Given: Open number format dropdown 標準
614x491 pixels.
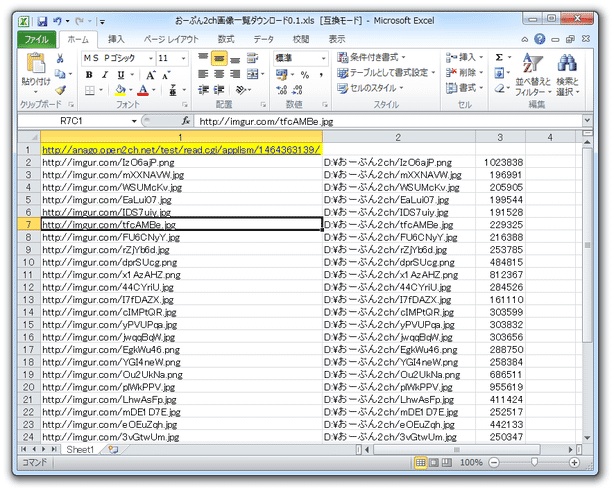Looking at the screenshot, I should tap(324, 58).
